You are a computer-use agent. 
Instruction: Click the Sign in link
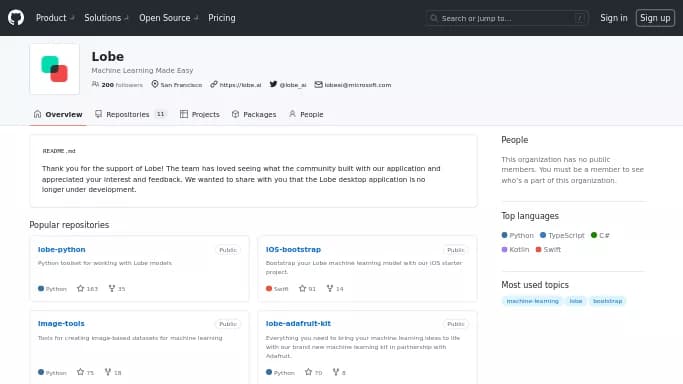(613, 18)
